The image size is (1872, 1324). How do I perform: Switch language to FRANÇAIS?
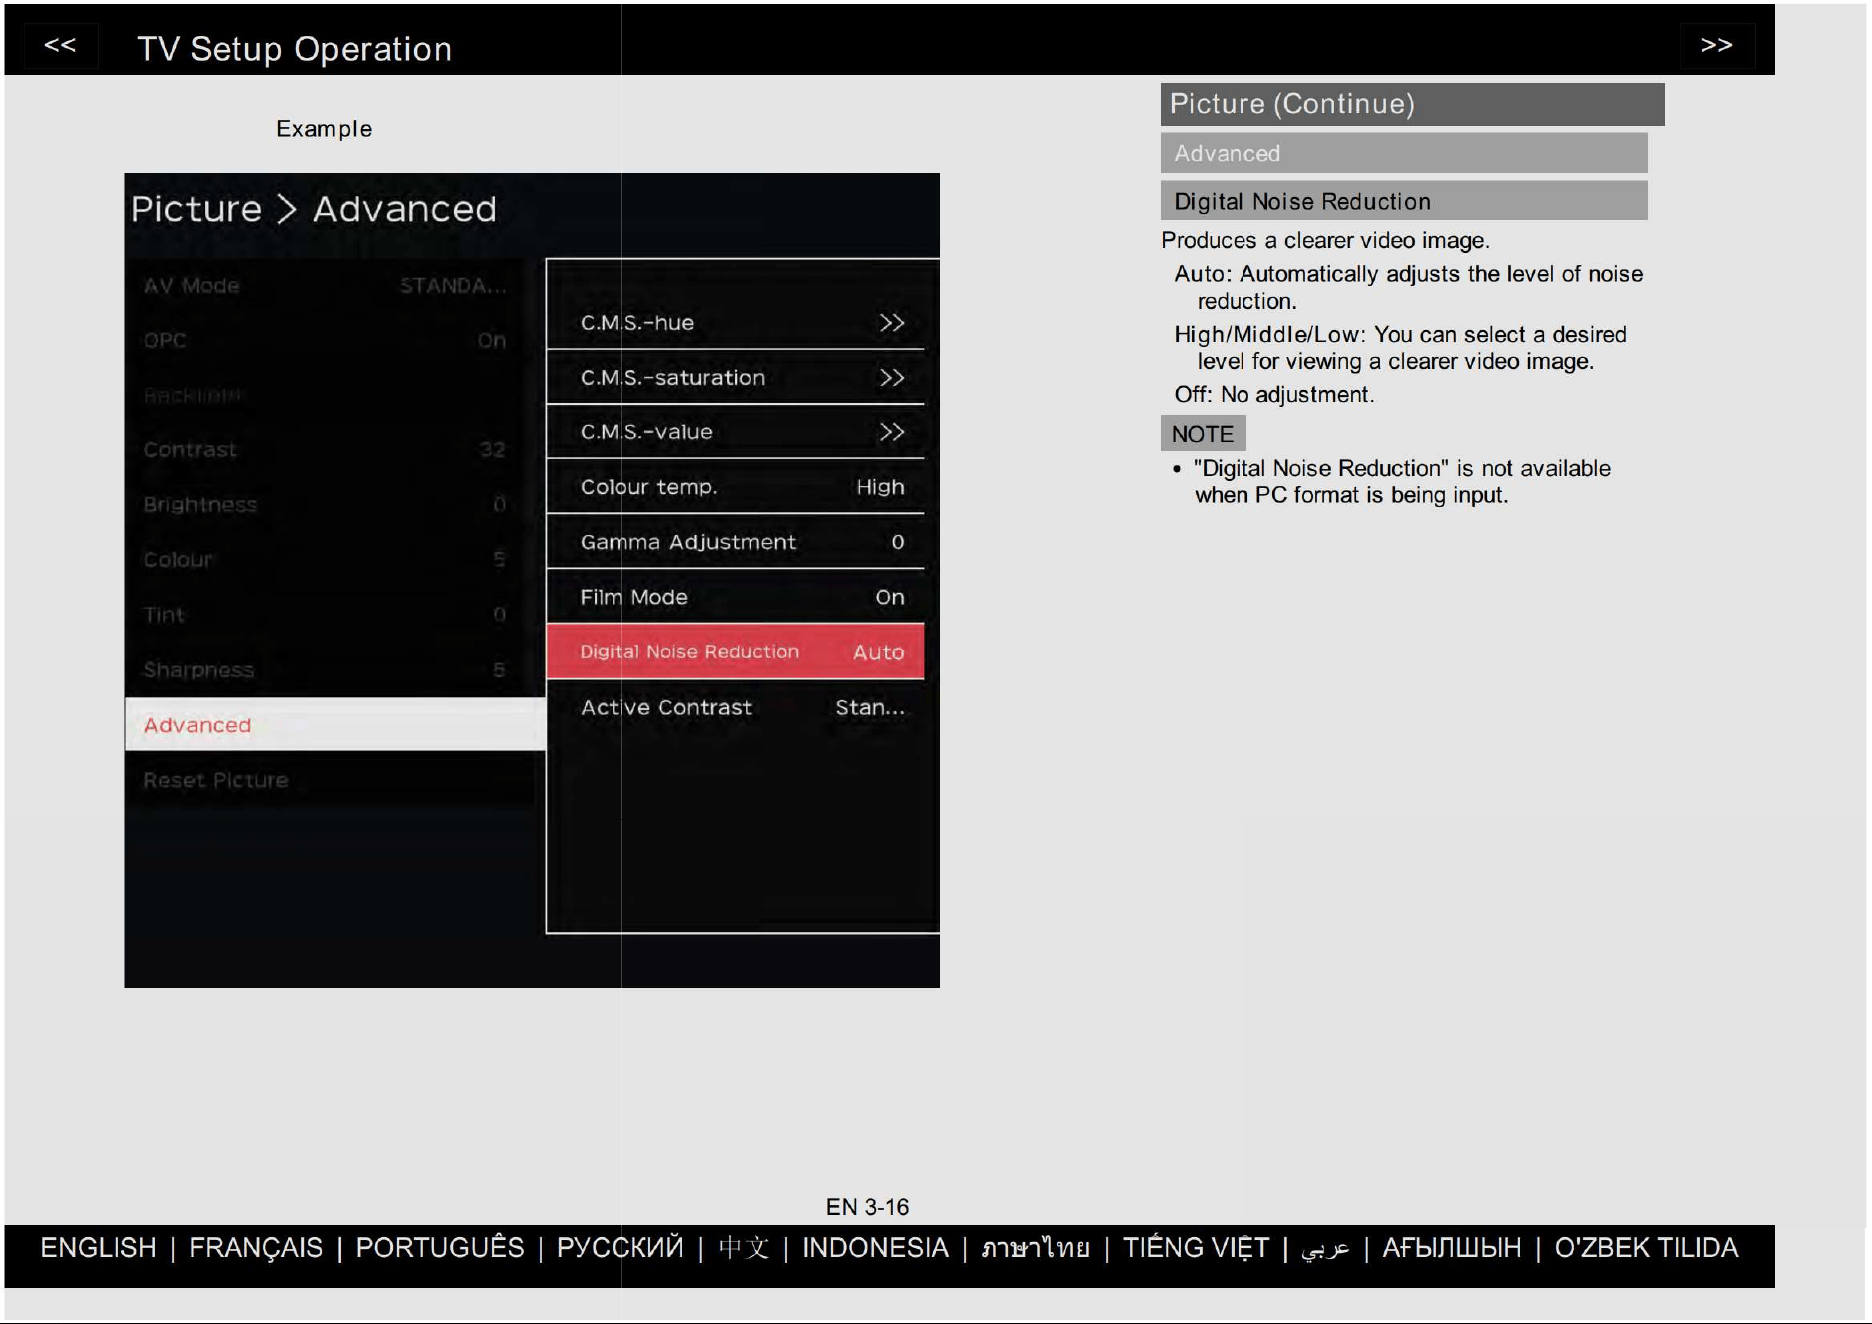click(x=256, y=1248)
